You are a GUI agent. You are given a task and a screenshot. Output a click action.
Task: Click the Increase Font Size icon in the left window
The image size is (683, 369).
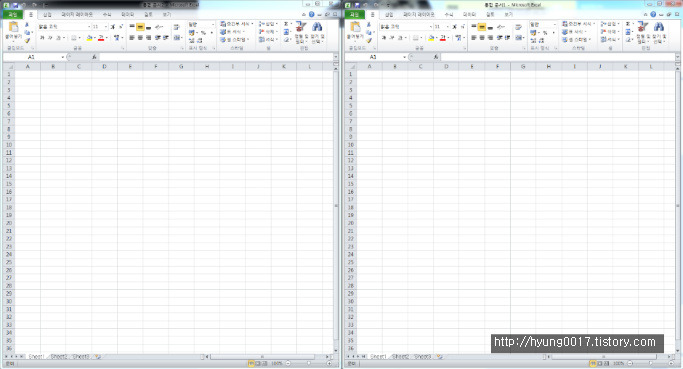tap(113, 27)
